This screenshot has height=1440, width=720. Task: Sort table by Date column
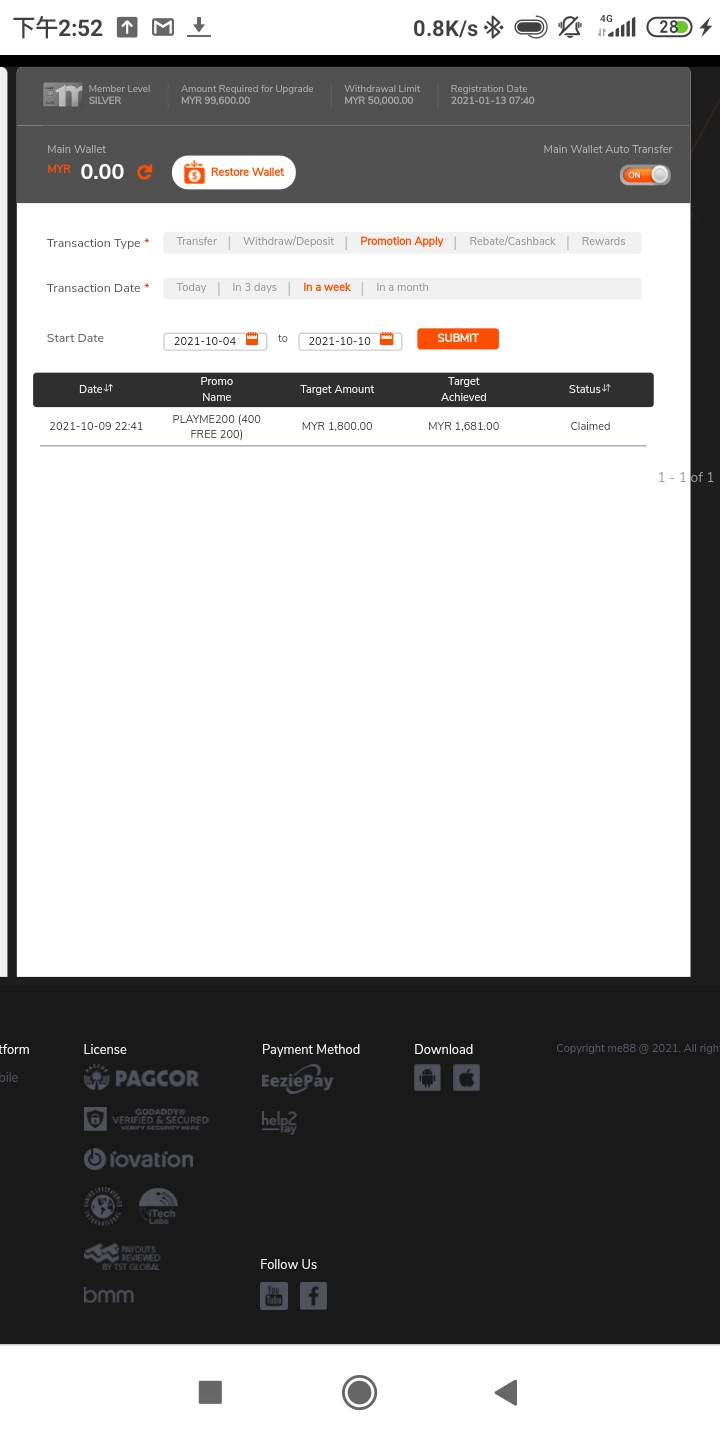(97, 389)
